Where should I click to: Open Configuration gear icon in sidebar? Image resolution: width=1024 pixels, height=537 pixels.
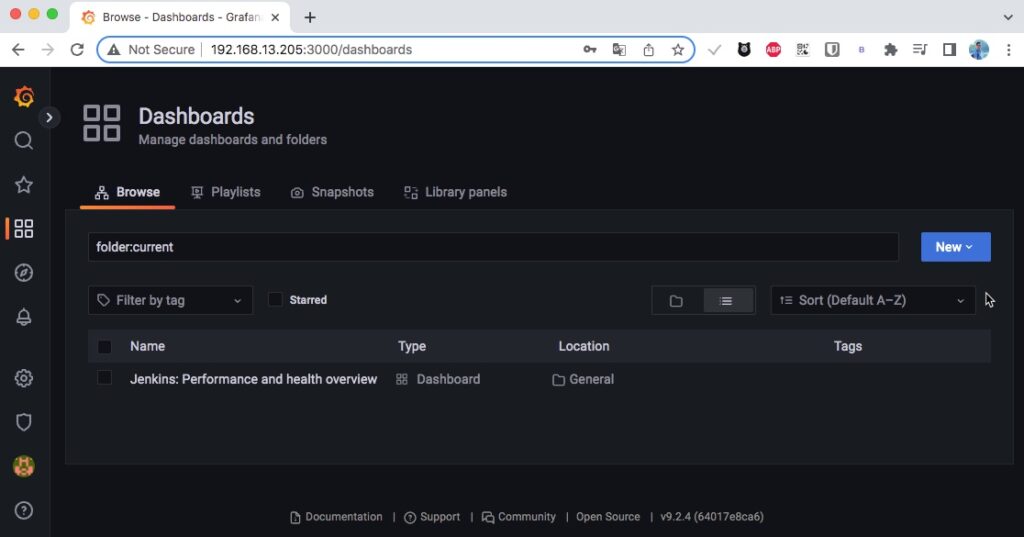(x=24, y=378)
